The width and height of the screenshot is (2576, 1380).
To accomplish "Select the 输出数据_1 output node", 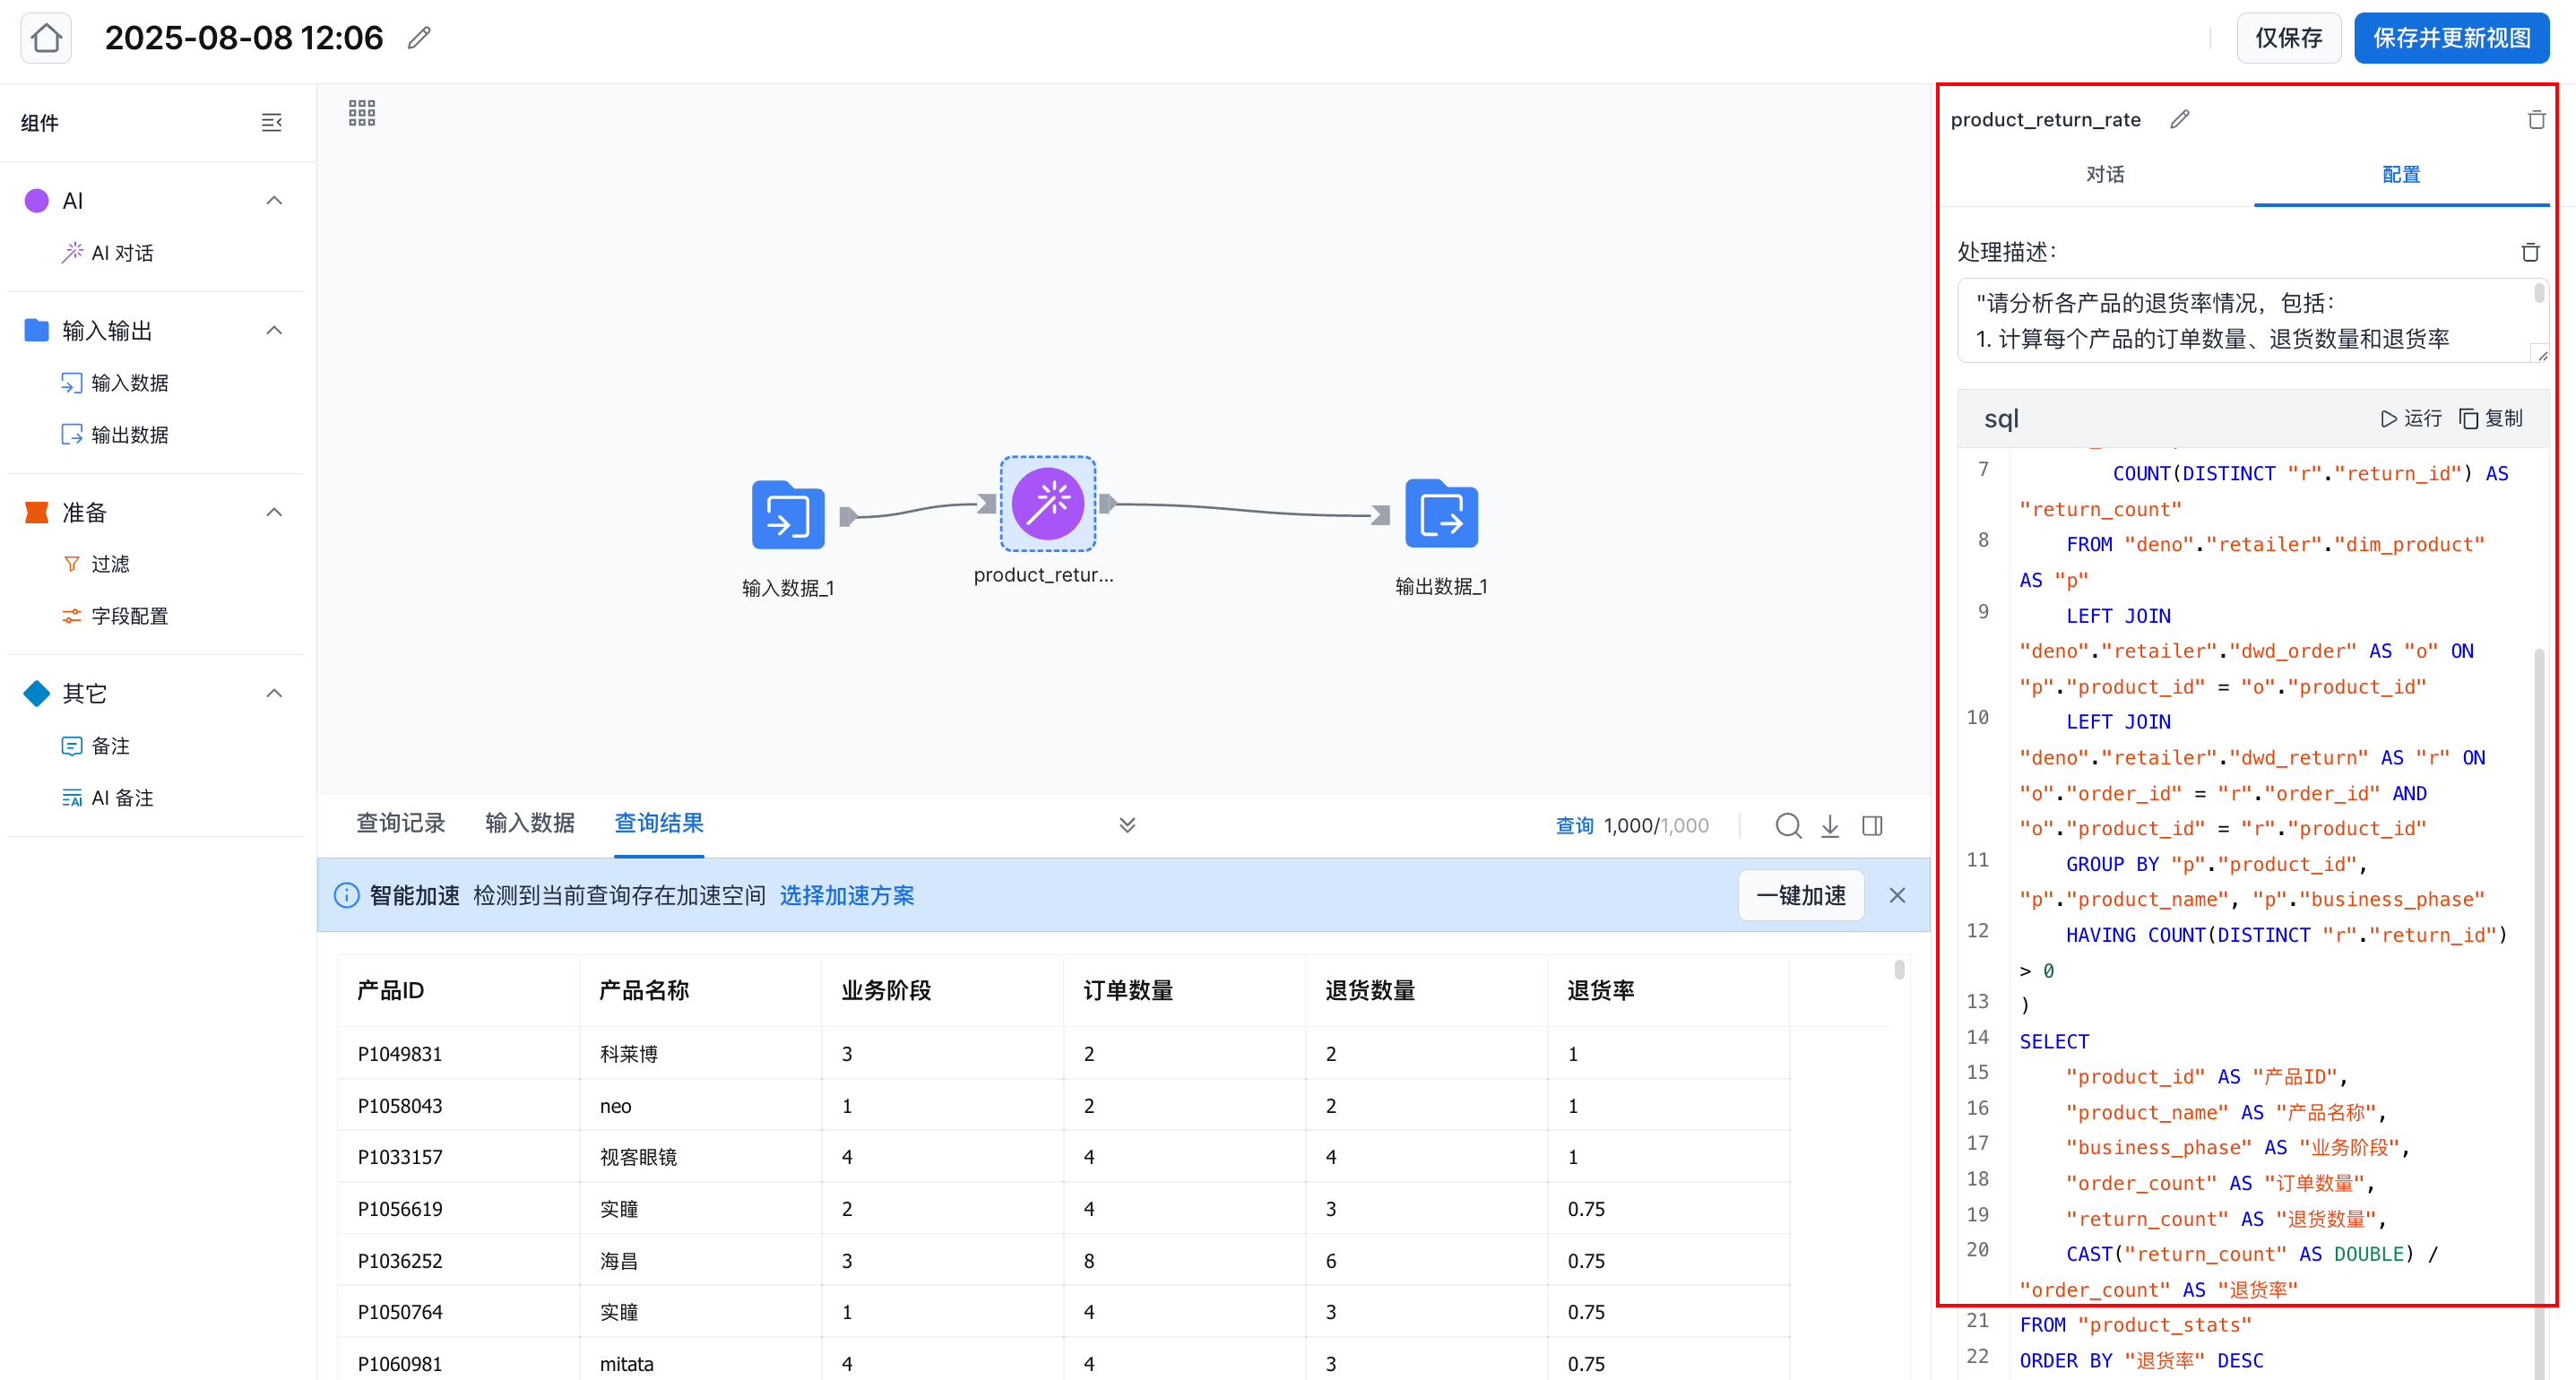I will [1440, 514].
